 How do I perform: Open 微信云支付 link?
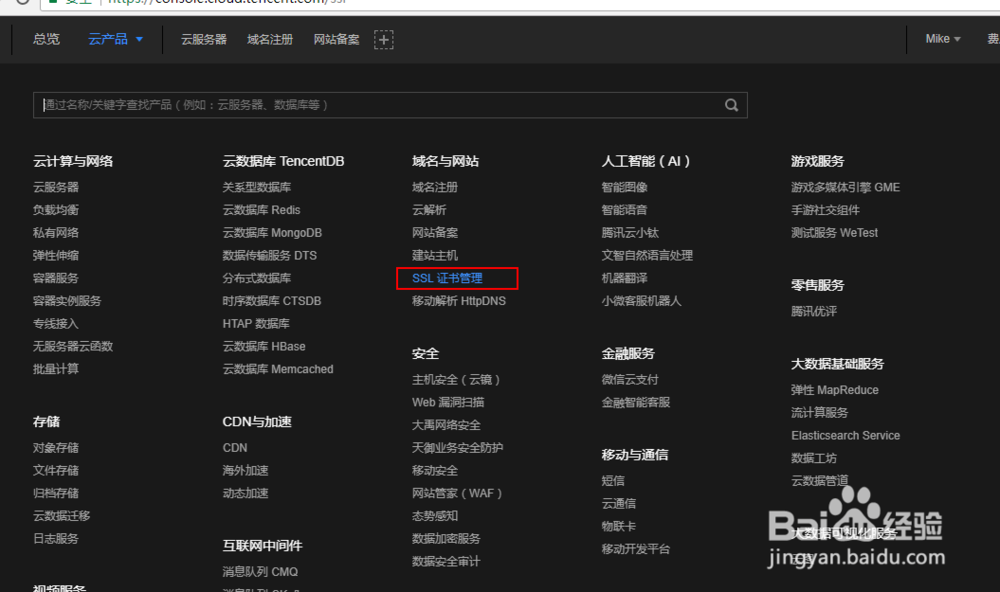(x=630, y=380)
